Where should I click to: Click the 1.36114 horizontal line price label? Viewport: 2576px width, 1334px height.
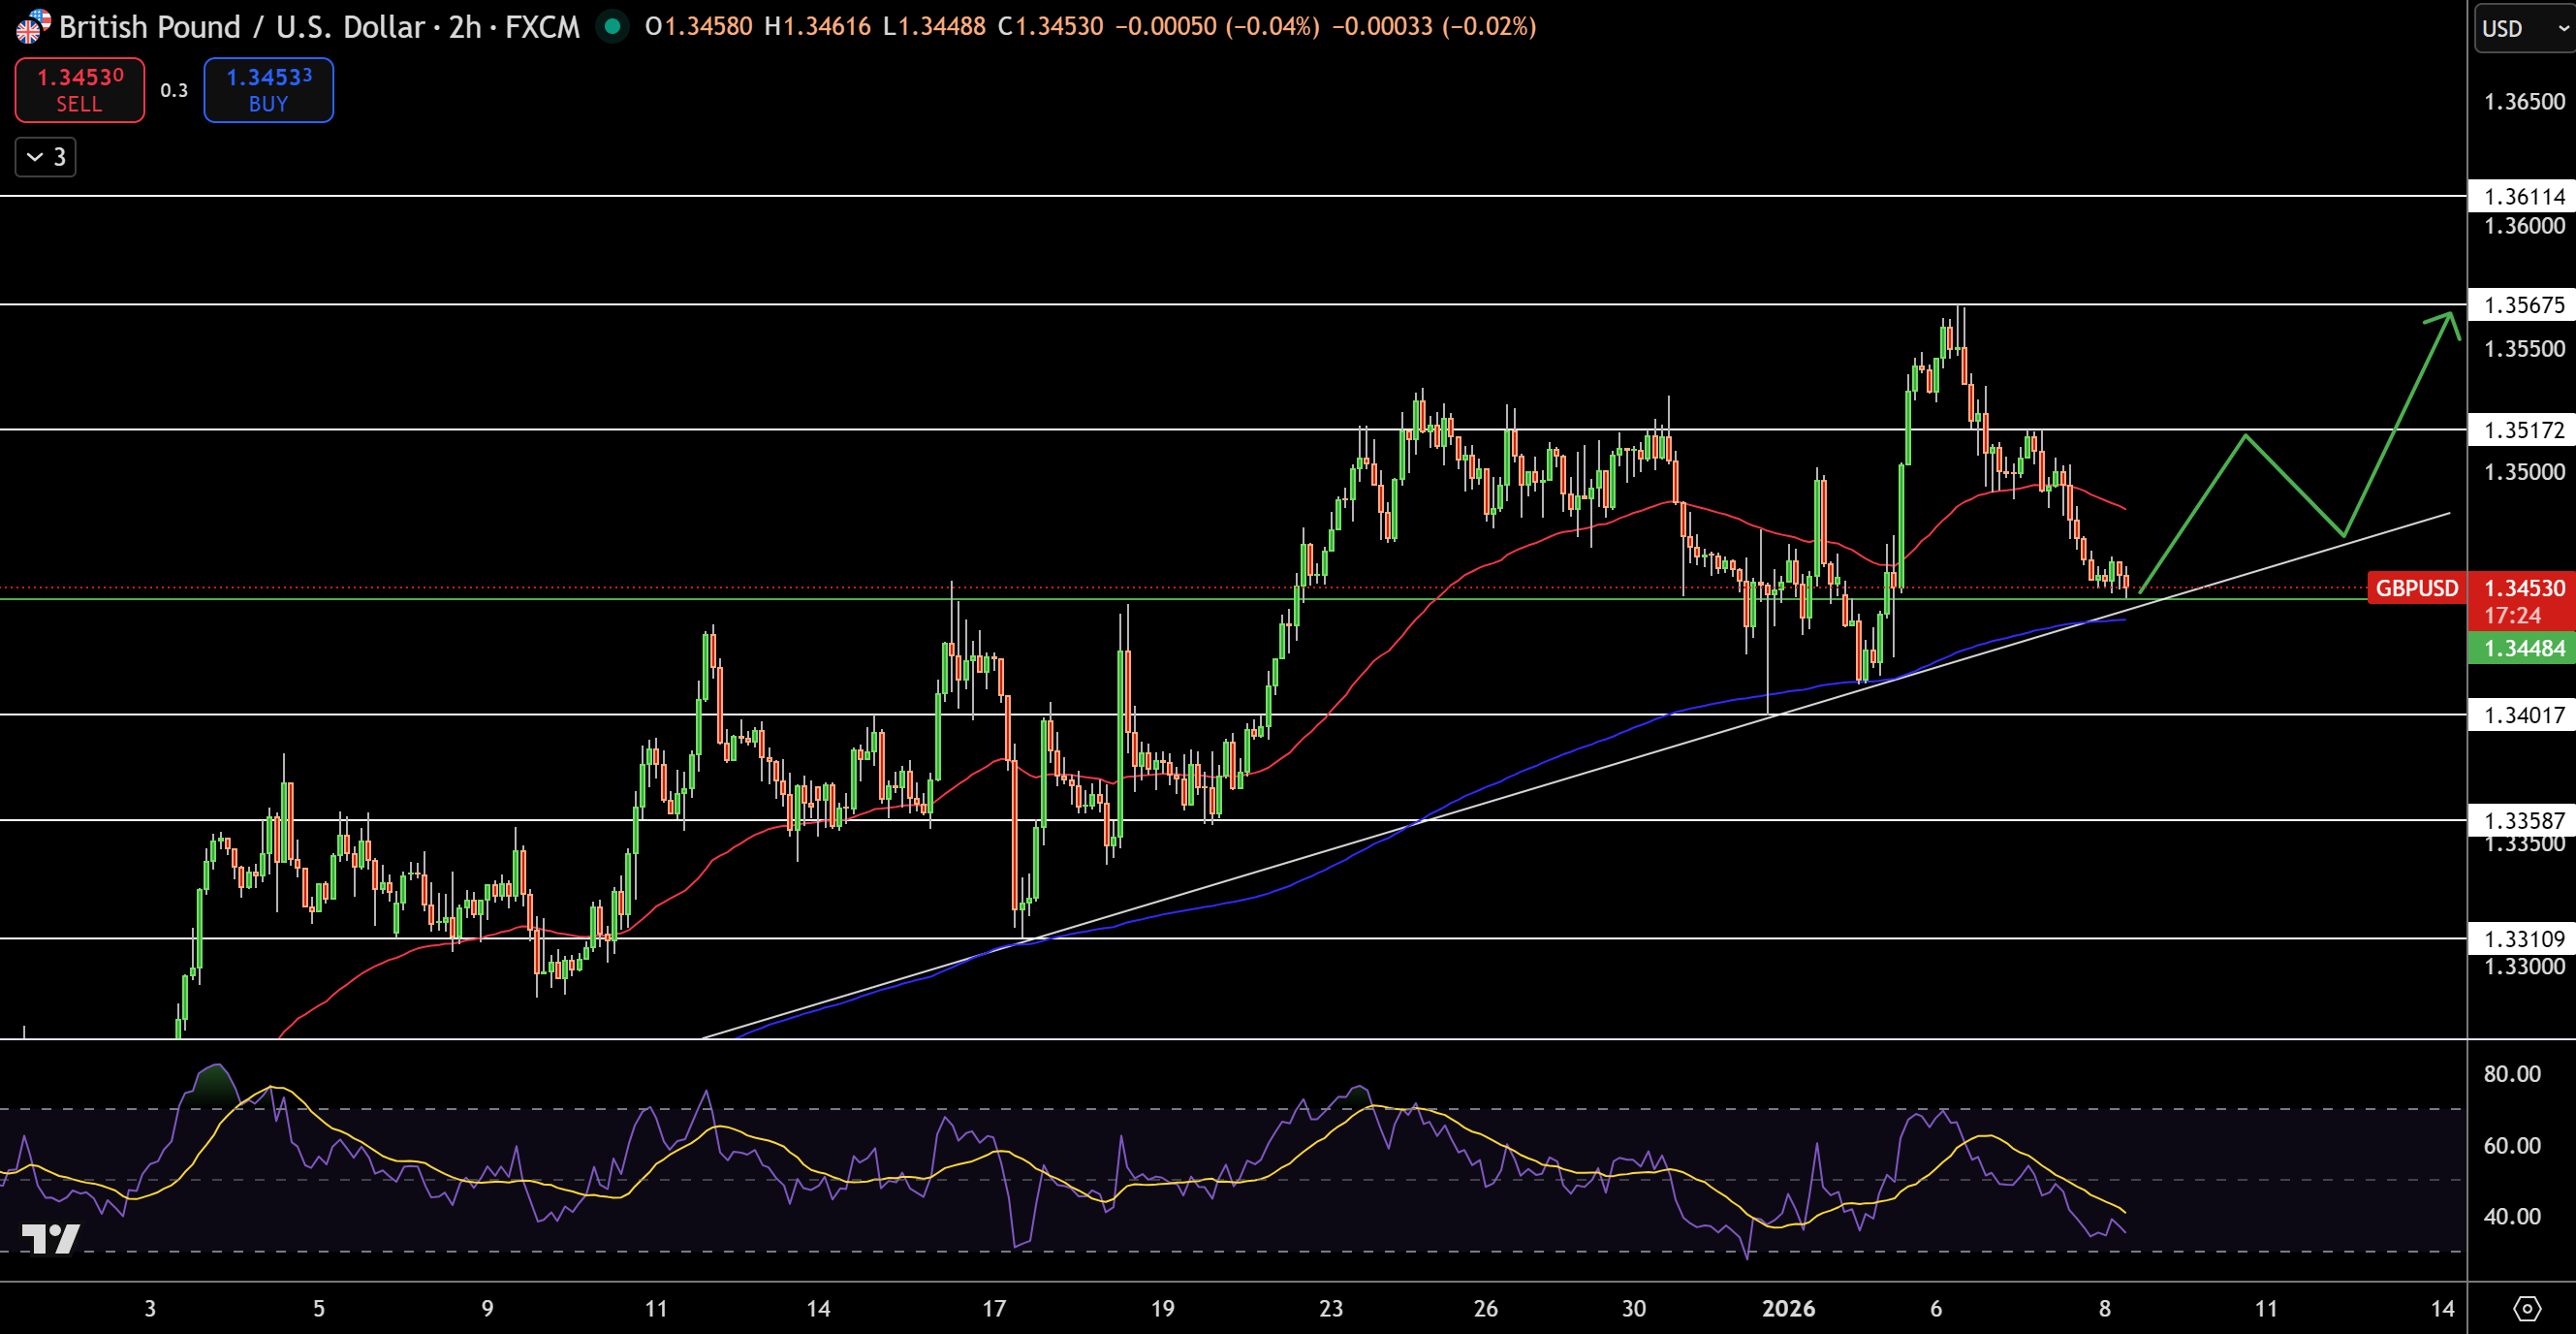(2522, 196)
